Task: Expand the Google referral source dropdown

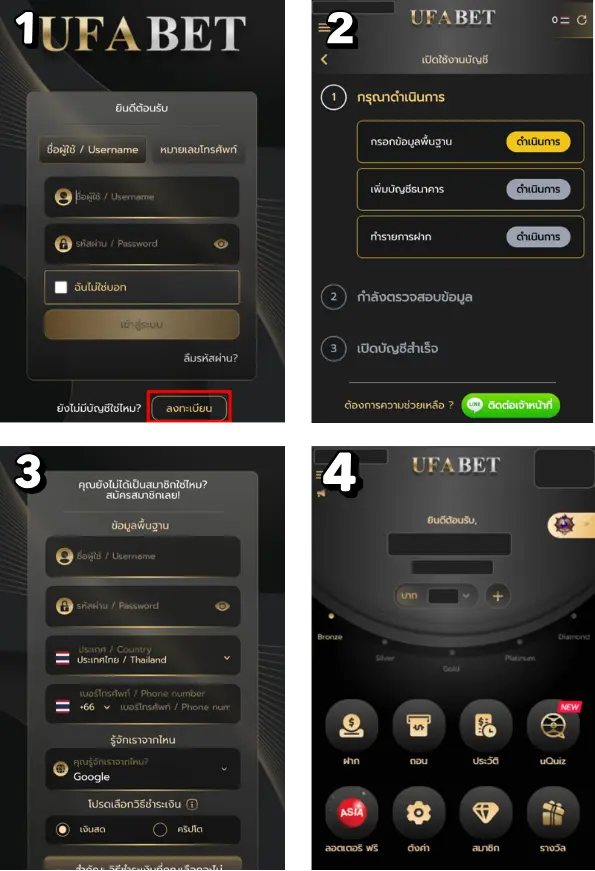Action: (143, 769)
